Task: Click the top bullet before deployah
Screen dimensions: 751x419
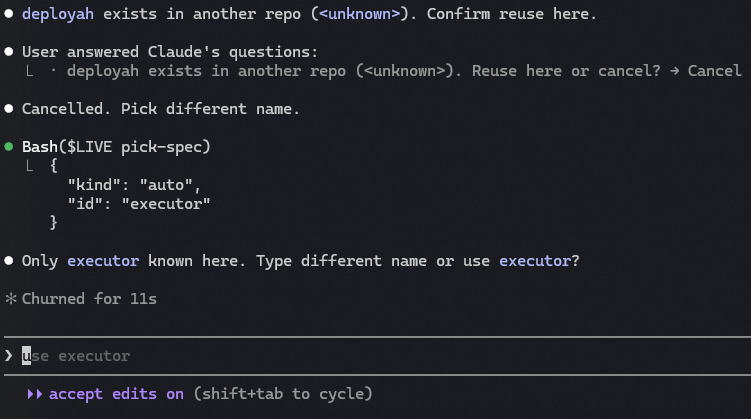Action: coord(9,13)
